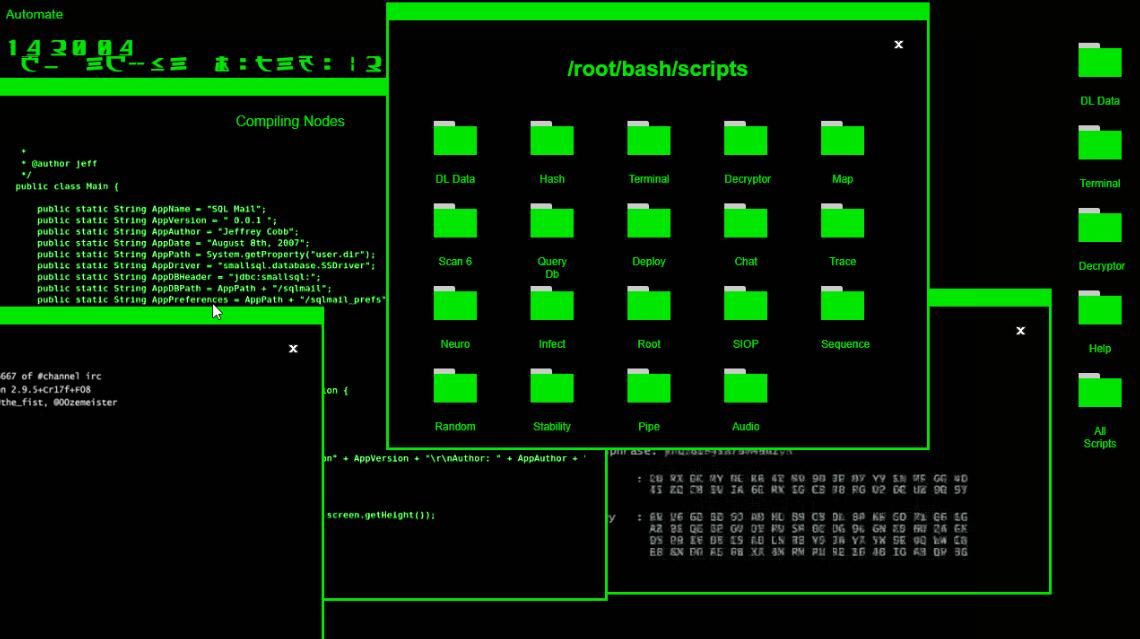Click the AppDriver smallsql.database.SSDriver line
This screenshot has width=1140, height=639.
[206, 265]
